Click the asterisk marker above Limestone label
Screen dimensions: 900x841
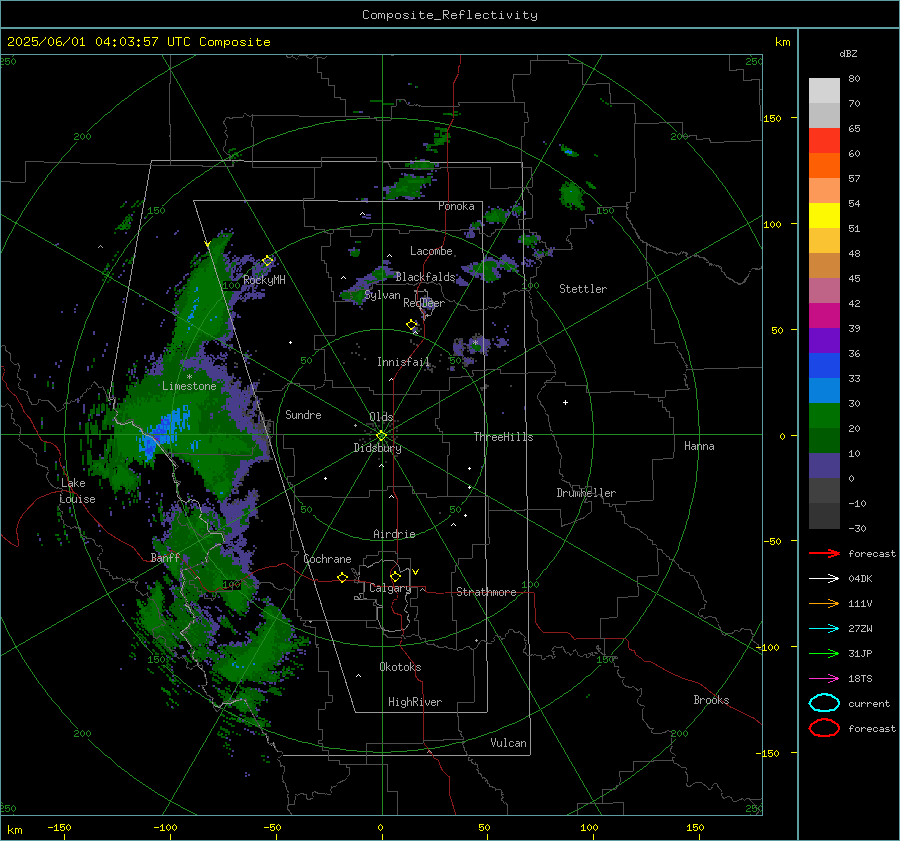coord(189,377)
